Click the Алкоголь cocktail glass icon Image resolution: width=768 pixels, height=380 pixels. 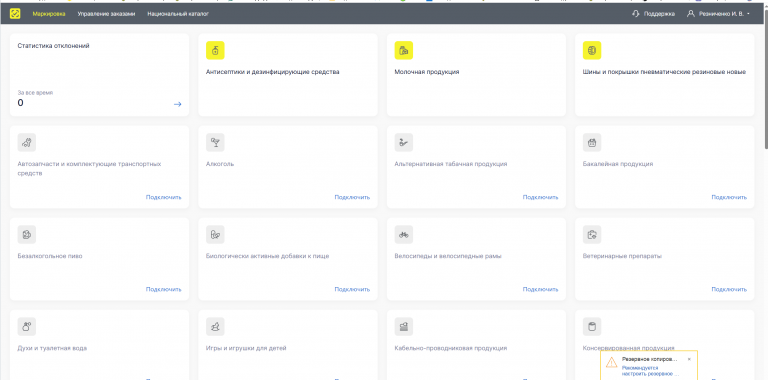click(215, 142)
